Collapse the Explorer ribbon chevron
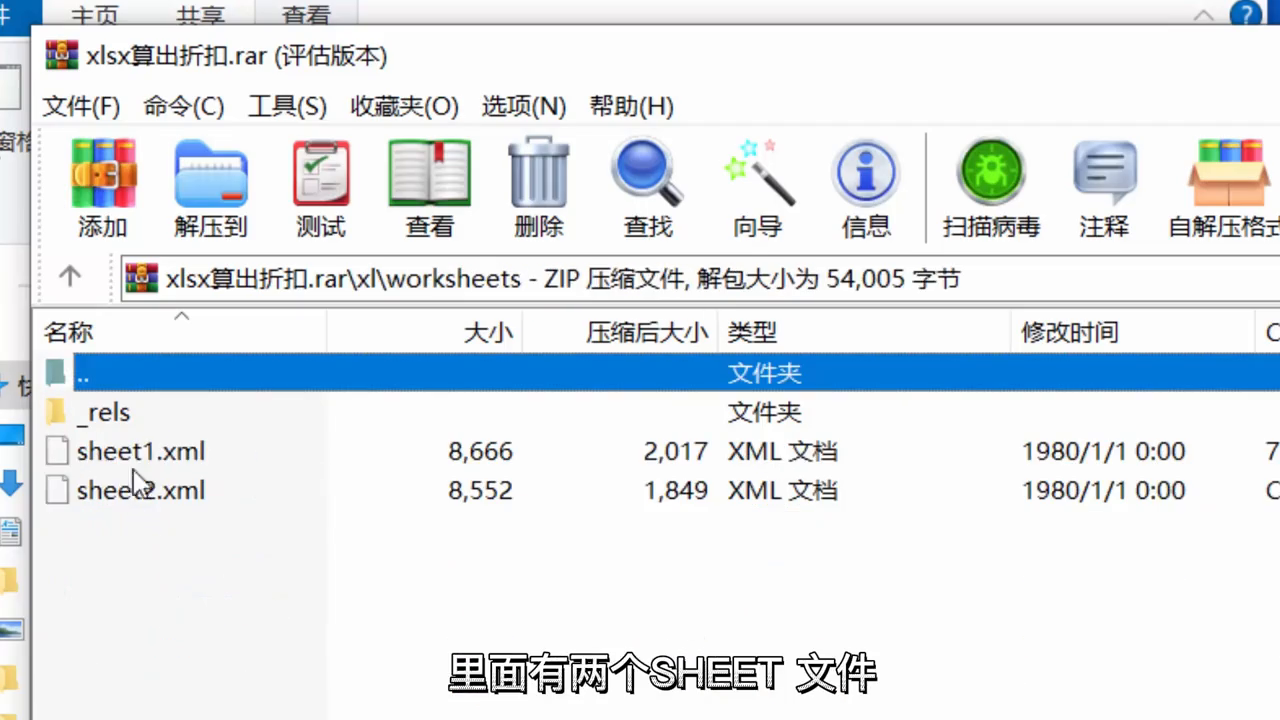Screen dimensions: 1280x720 pyautogui.click(x=1204, y=15)
